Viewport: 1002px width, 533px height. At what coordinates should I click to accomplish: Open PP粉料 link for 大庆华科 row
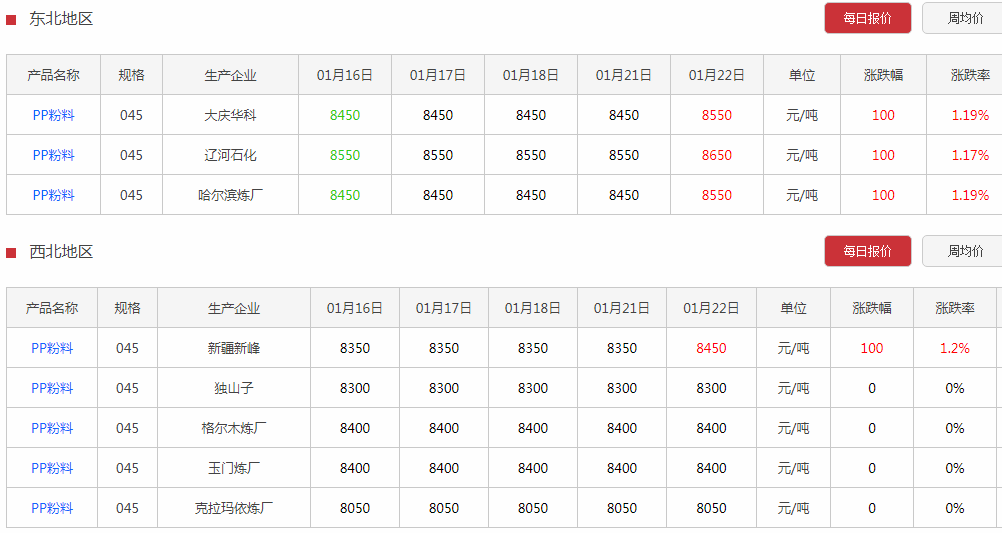pos(54,116)
